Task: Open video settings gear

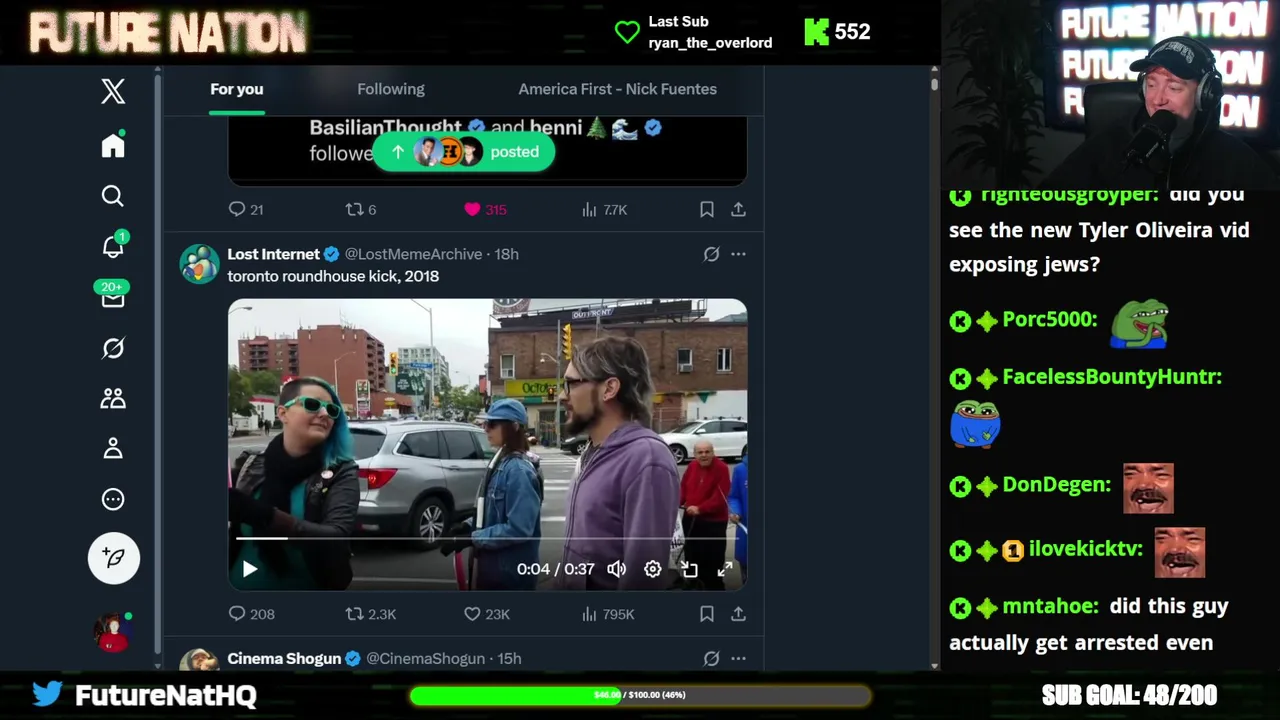Action: pos(653,569)
